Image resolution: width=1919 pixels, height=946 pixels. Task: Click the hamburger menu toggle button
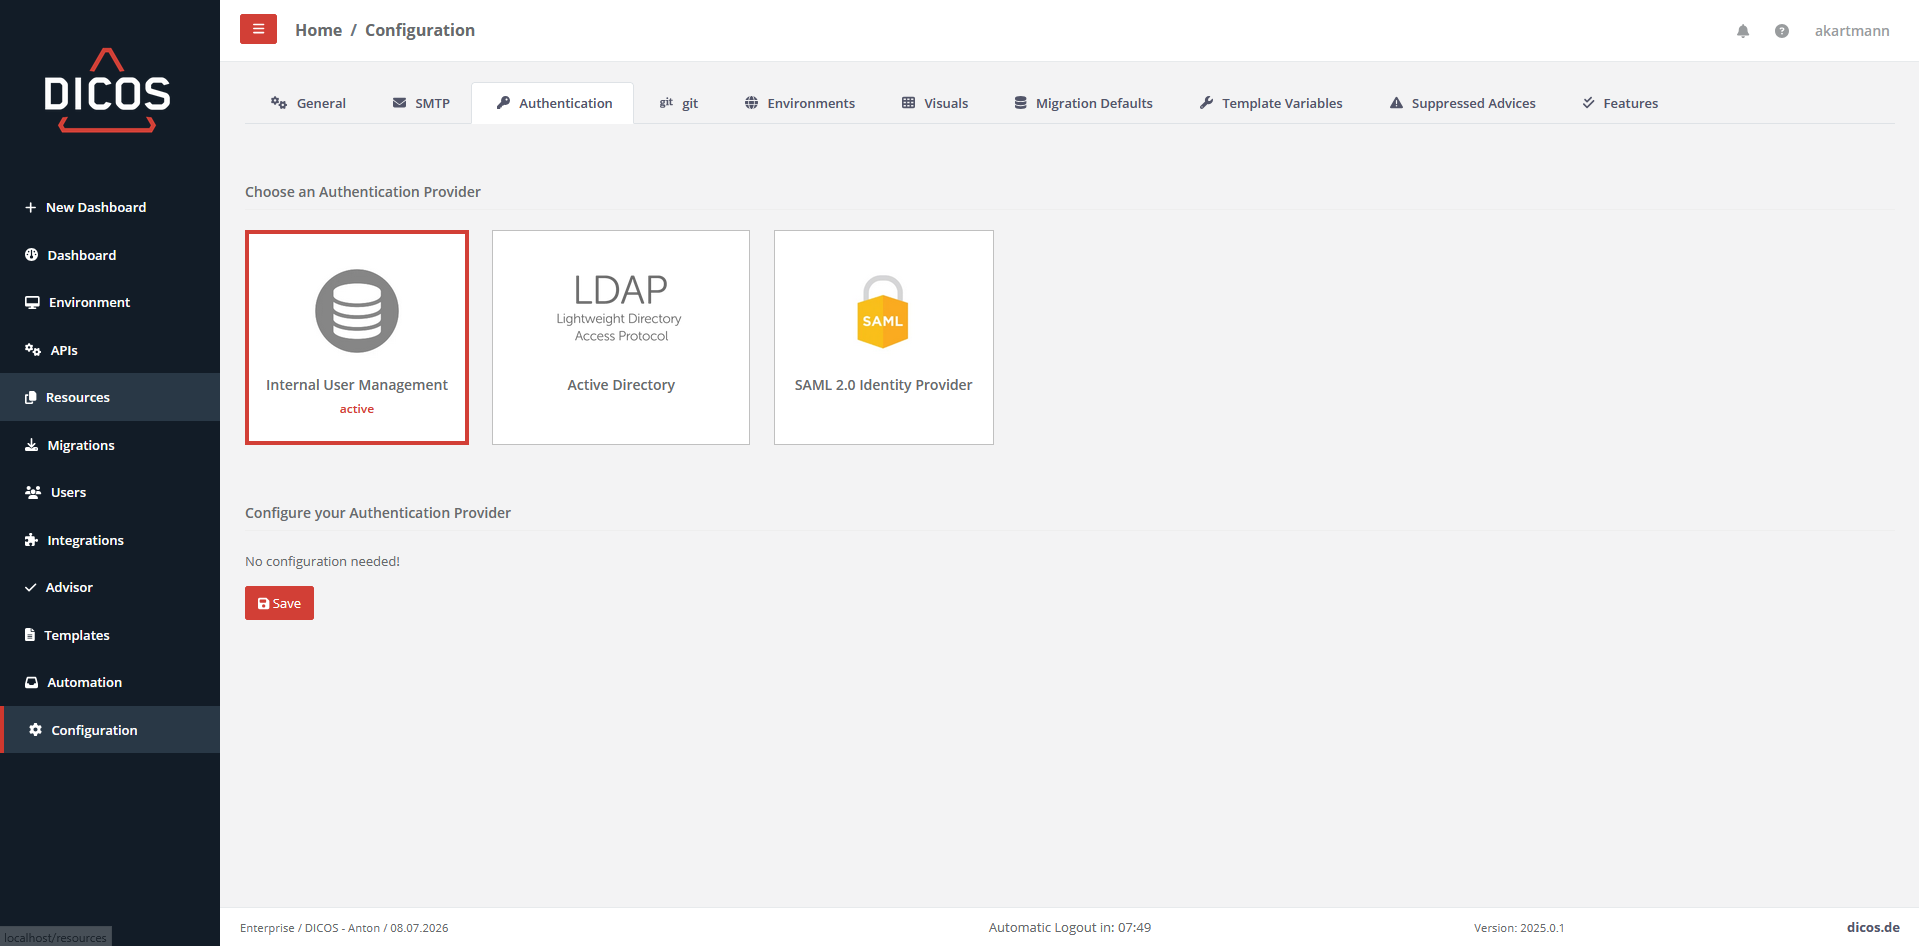258,30
